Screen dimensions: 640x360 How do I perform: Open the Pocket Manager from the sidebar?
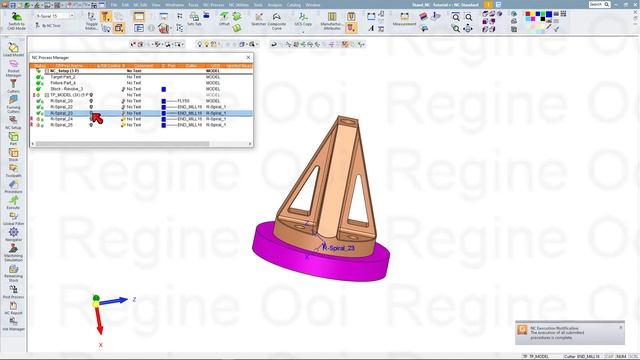[13, 68]
